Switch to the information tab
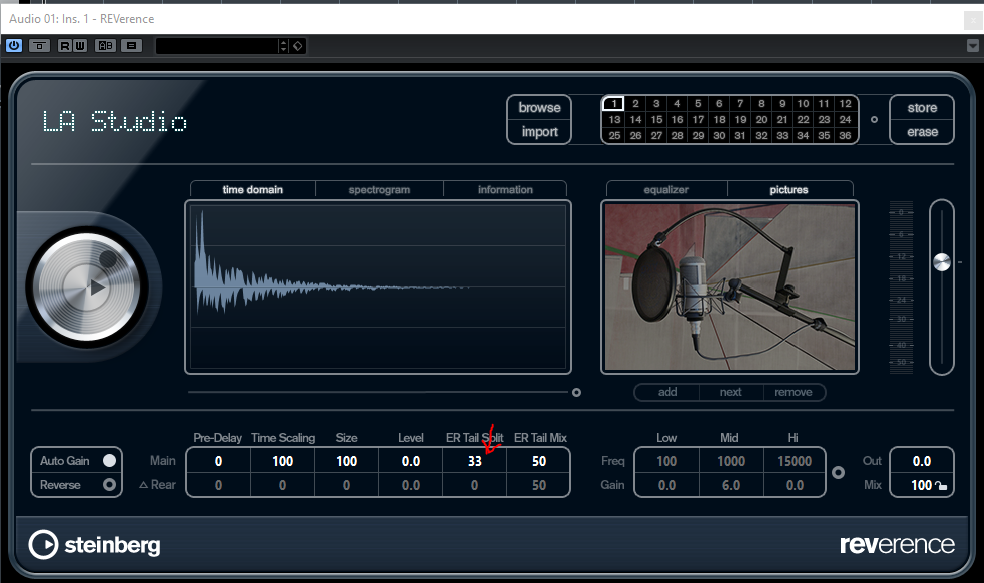 point(505,190)
